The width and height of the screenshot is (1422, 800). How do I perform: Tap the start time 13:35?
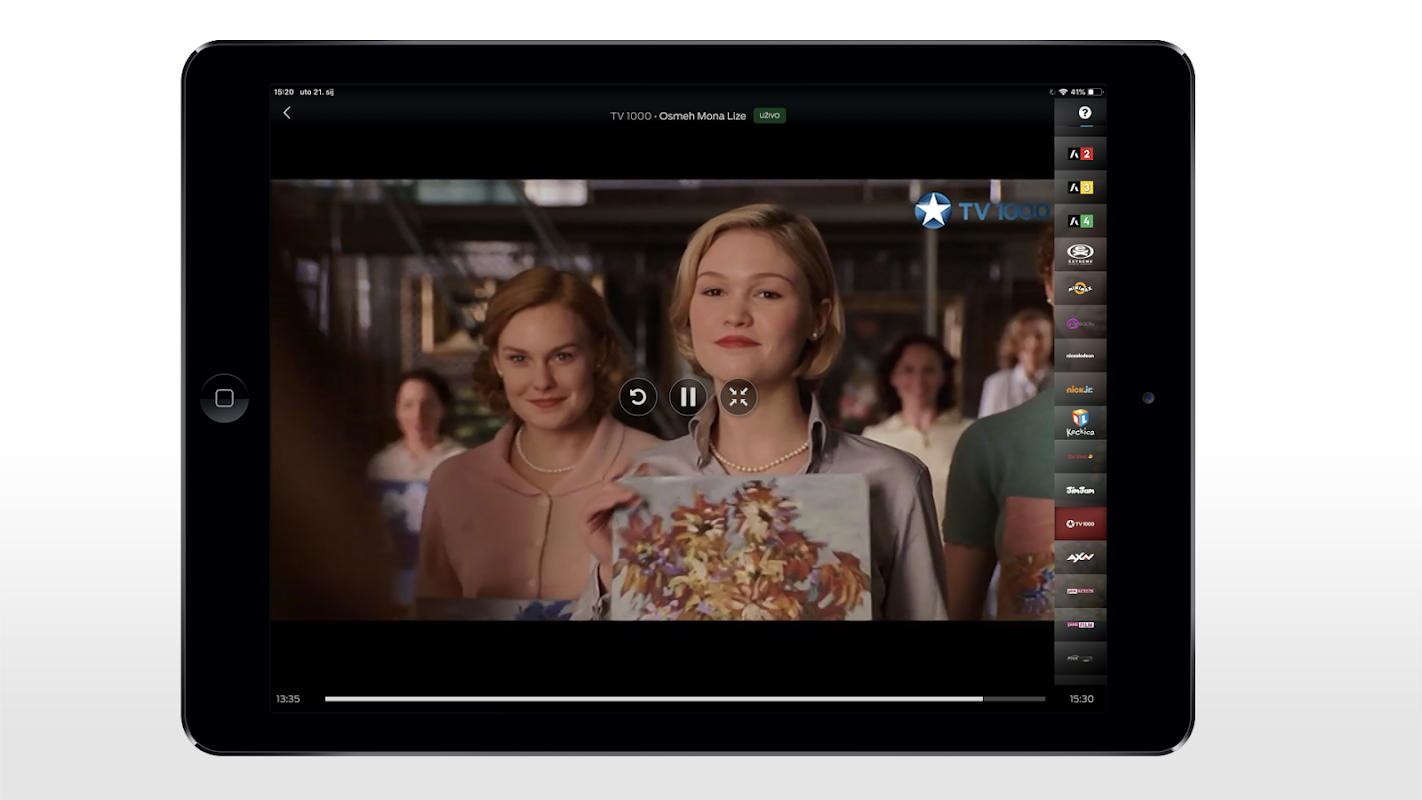click(x=288, y=699)
